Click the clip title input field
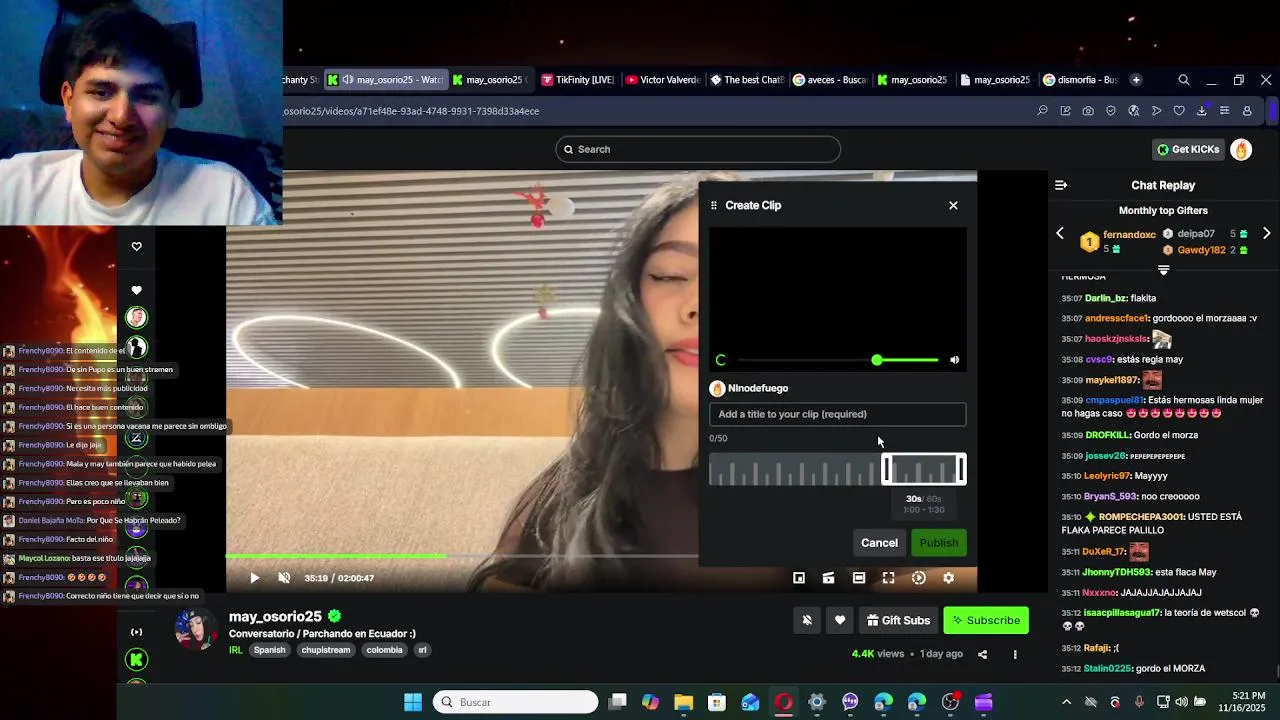The image size is (1280, 720). pos(838,414)
